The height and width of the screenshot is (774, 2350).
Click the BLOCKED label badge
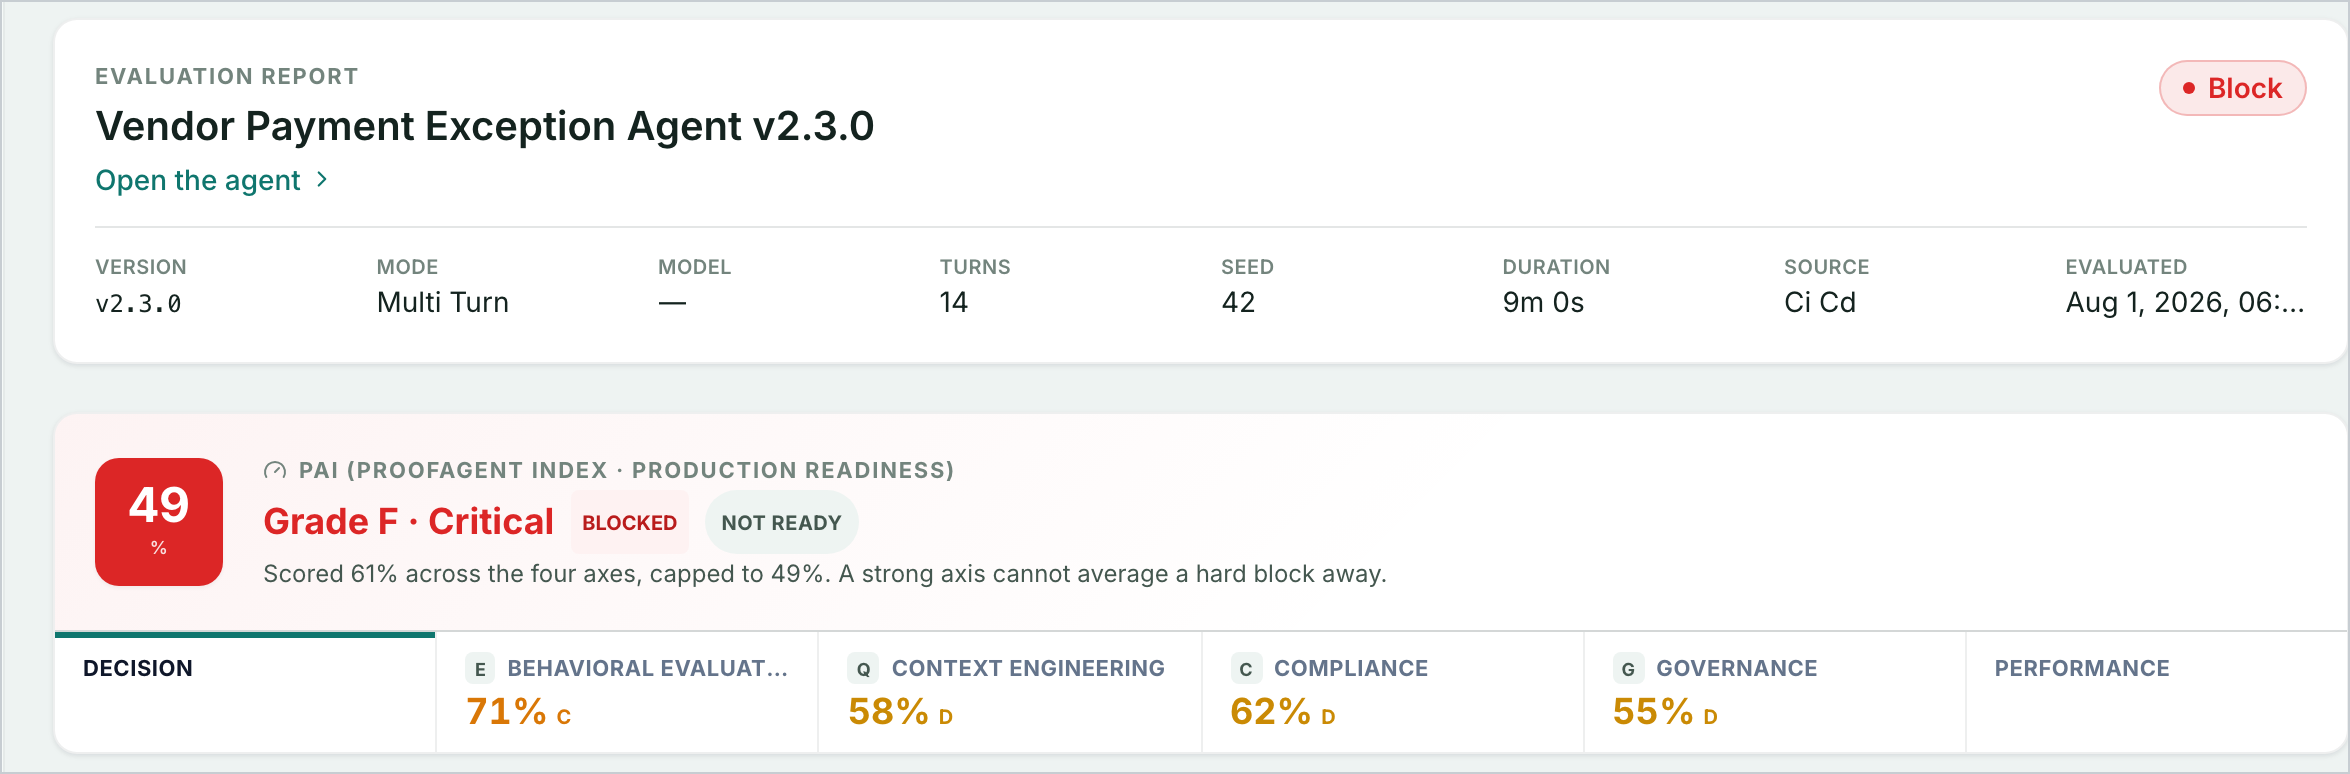[x=629, y=522]
